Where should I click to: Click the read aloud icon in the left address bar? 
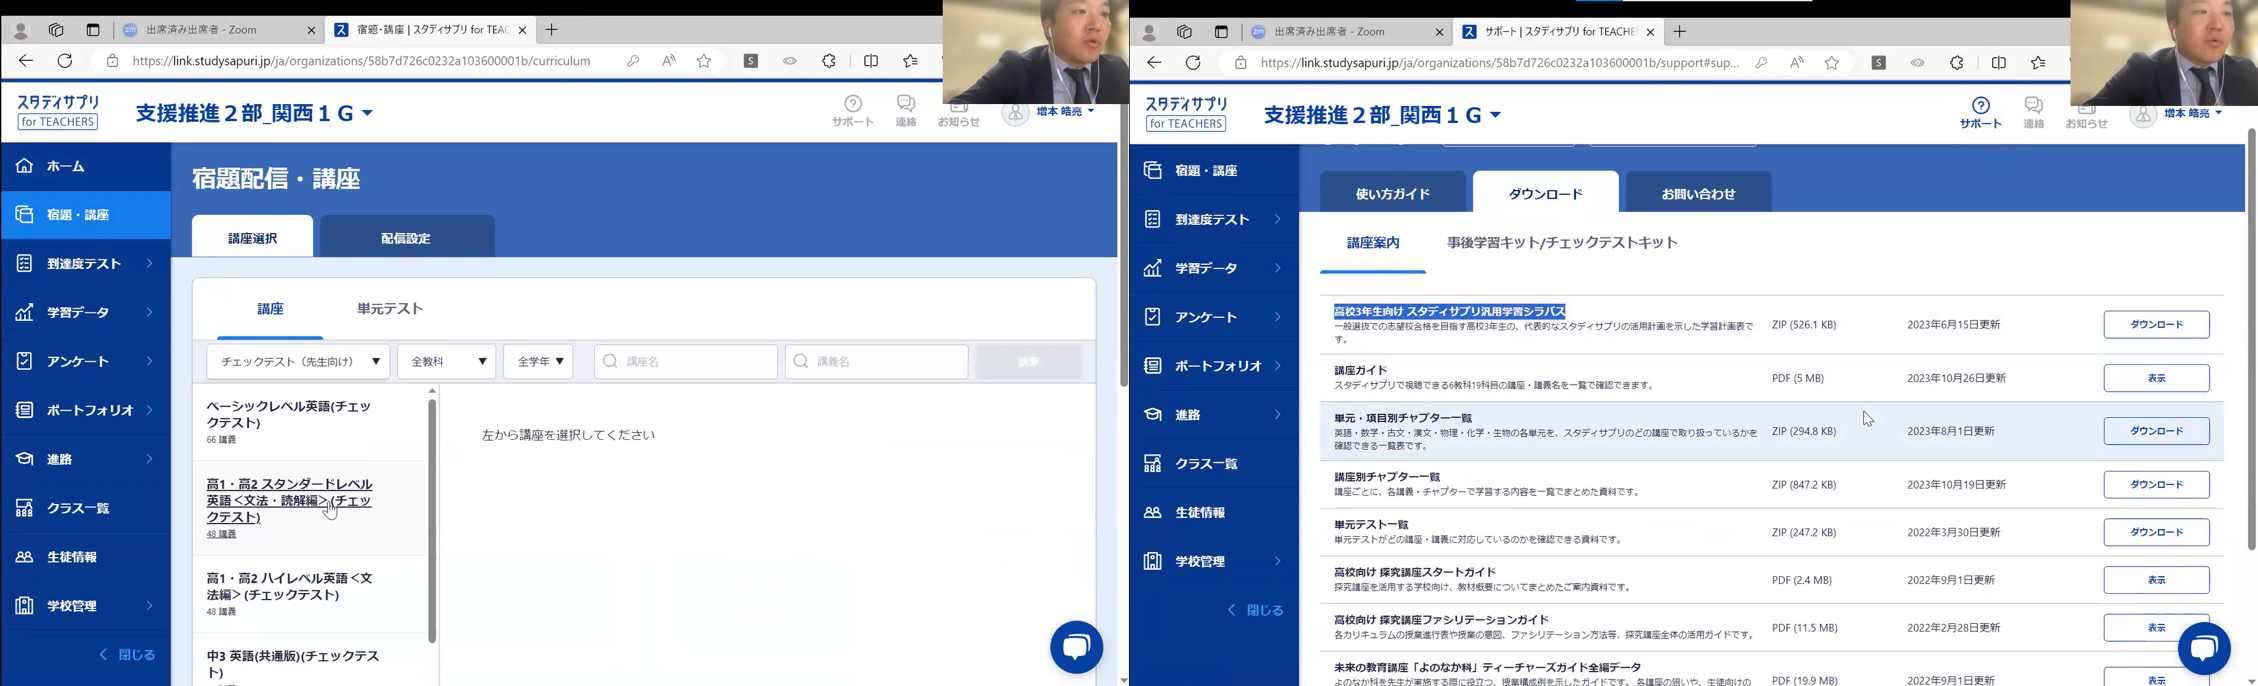pyautogui.click(x=669, y=61)
